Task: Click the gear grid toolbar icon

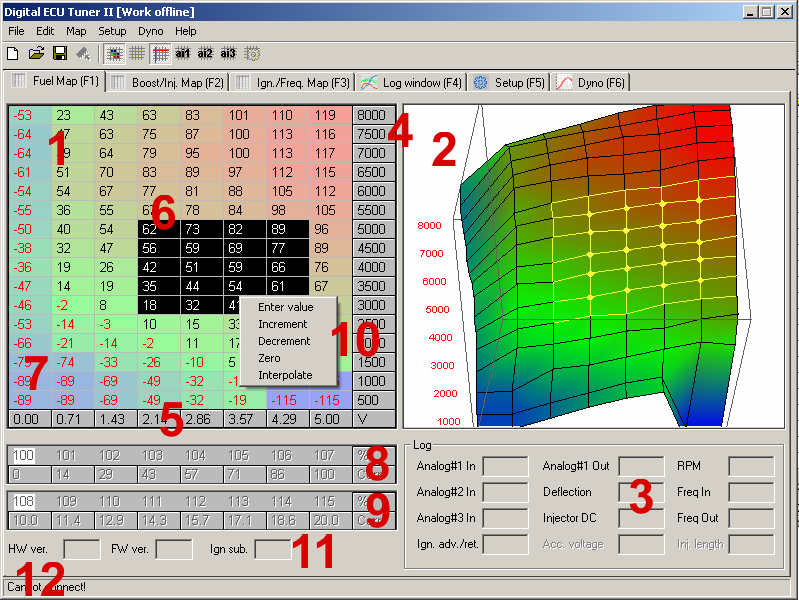Action: click(252, 54)
